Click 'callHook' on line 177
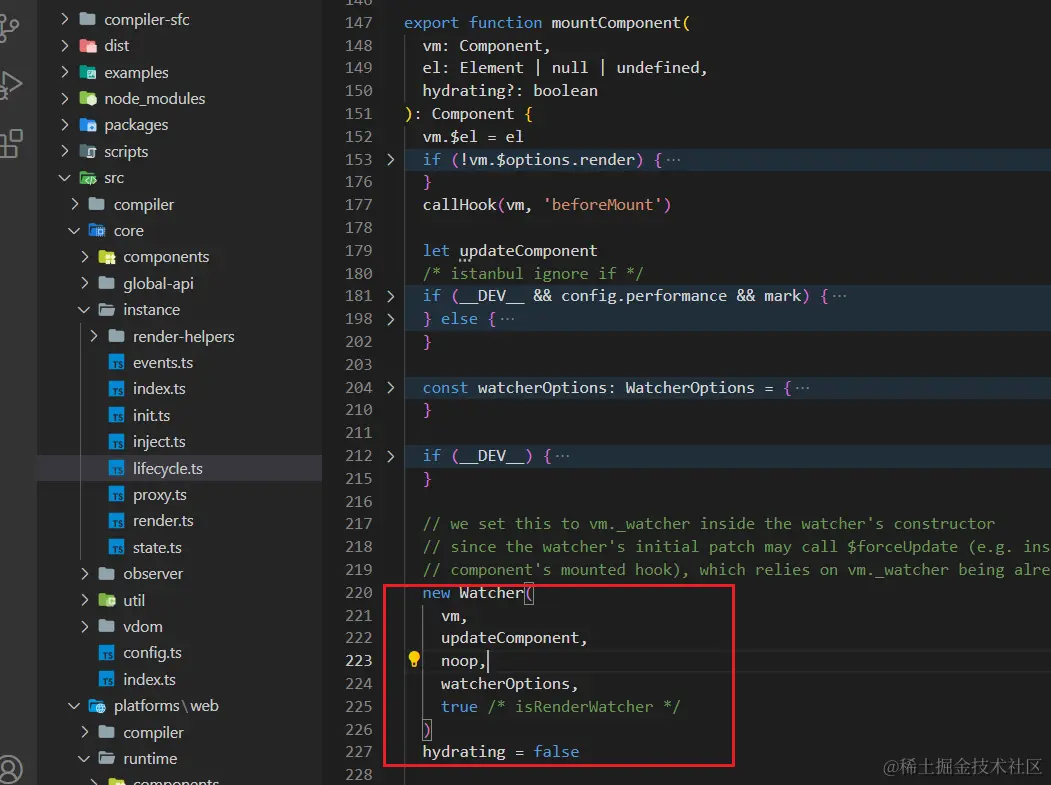This screenshot has height=785, width=1051. (460, 204)
